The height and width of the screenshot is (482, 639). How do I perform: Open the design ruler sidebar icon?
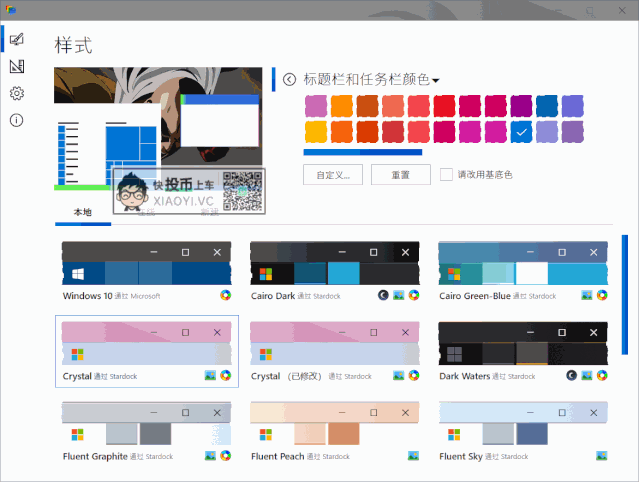[x=17, y=66]
